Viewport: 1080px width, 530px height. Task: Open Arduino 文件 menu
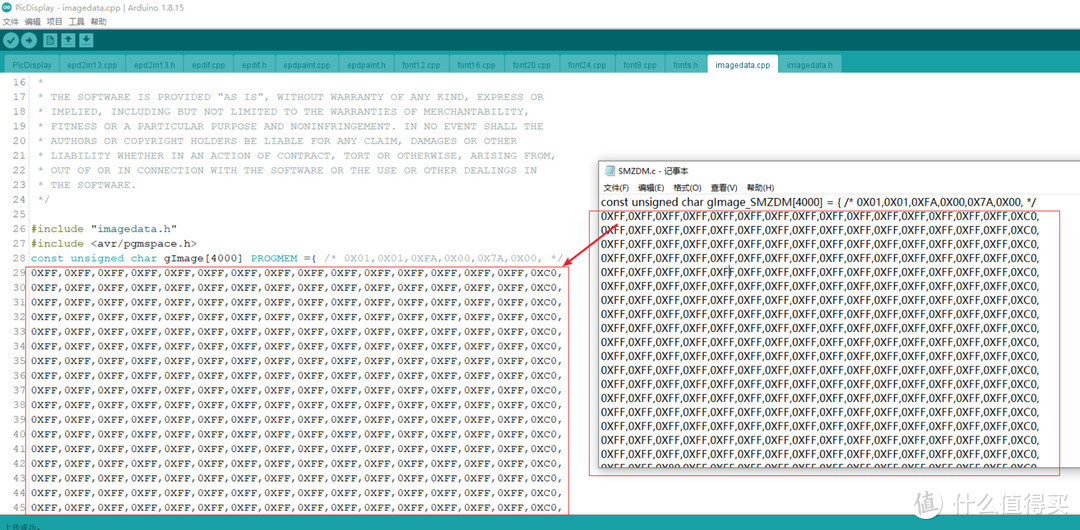pyautogui.click(x=10, y=21)
